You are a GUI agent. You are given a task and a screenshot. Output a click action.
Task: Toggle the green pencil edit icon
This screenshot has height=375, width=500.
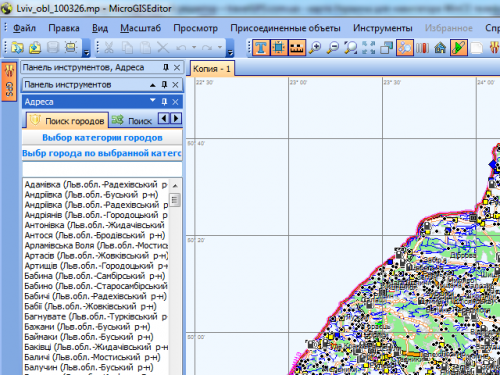(x=459, y=48)
